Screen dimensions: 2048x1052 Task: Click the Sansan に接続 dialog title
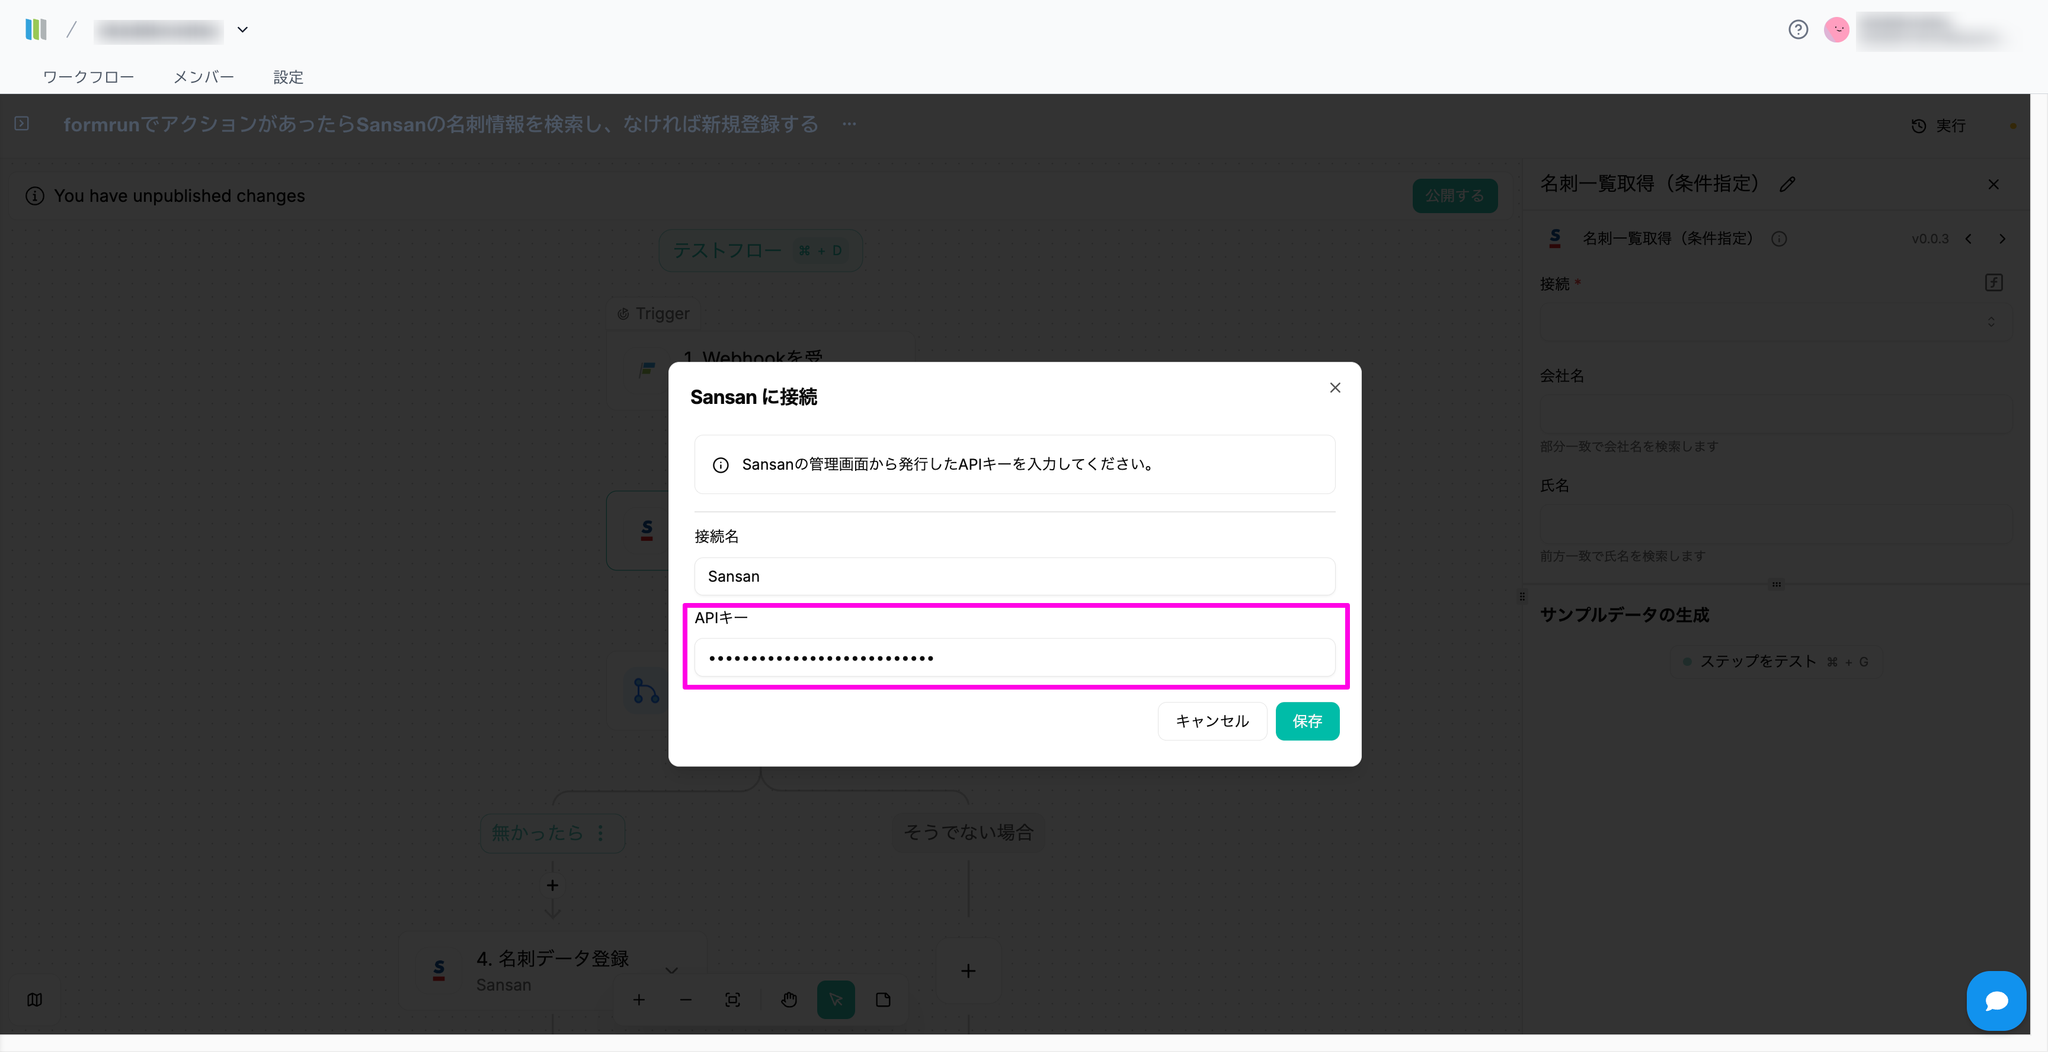click(x=754, y=397)
